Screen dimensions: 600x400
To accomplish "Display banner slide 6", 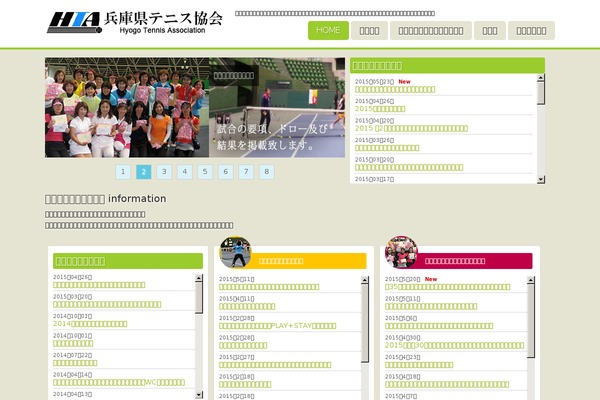I will point(225,172).
